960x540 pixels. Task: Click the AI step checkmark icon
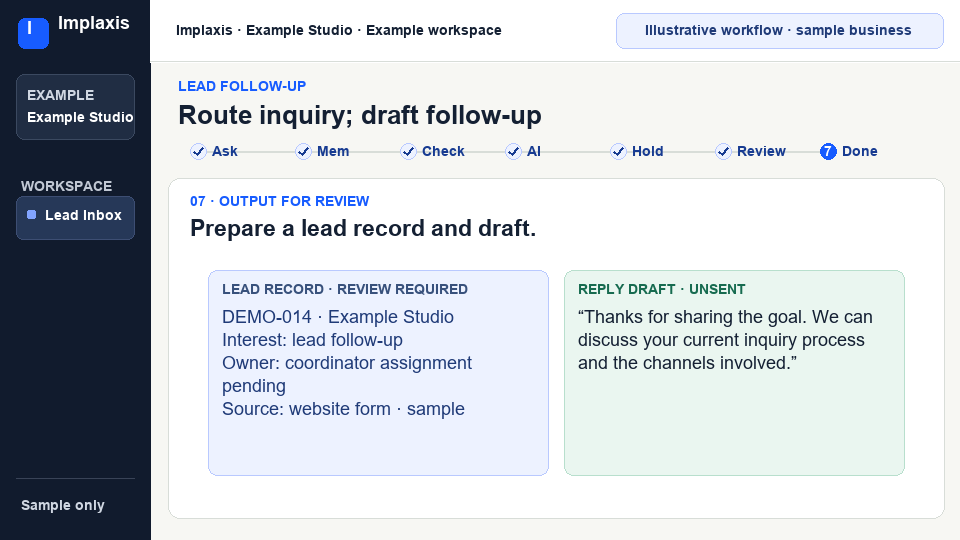pyautogui.click(x=513, y=151)
